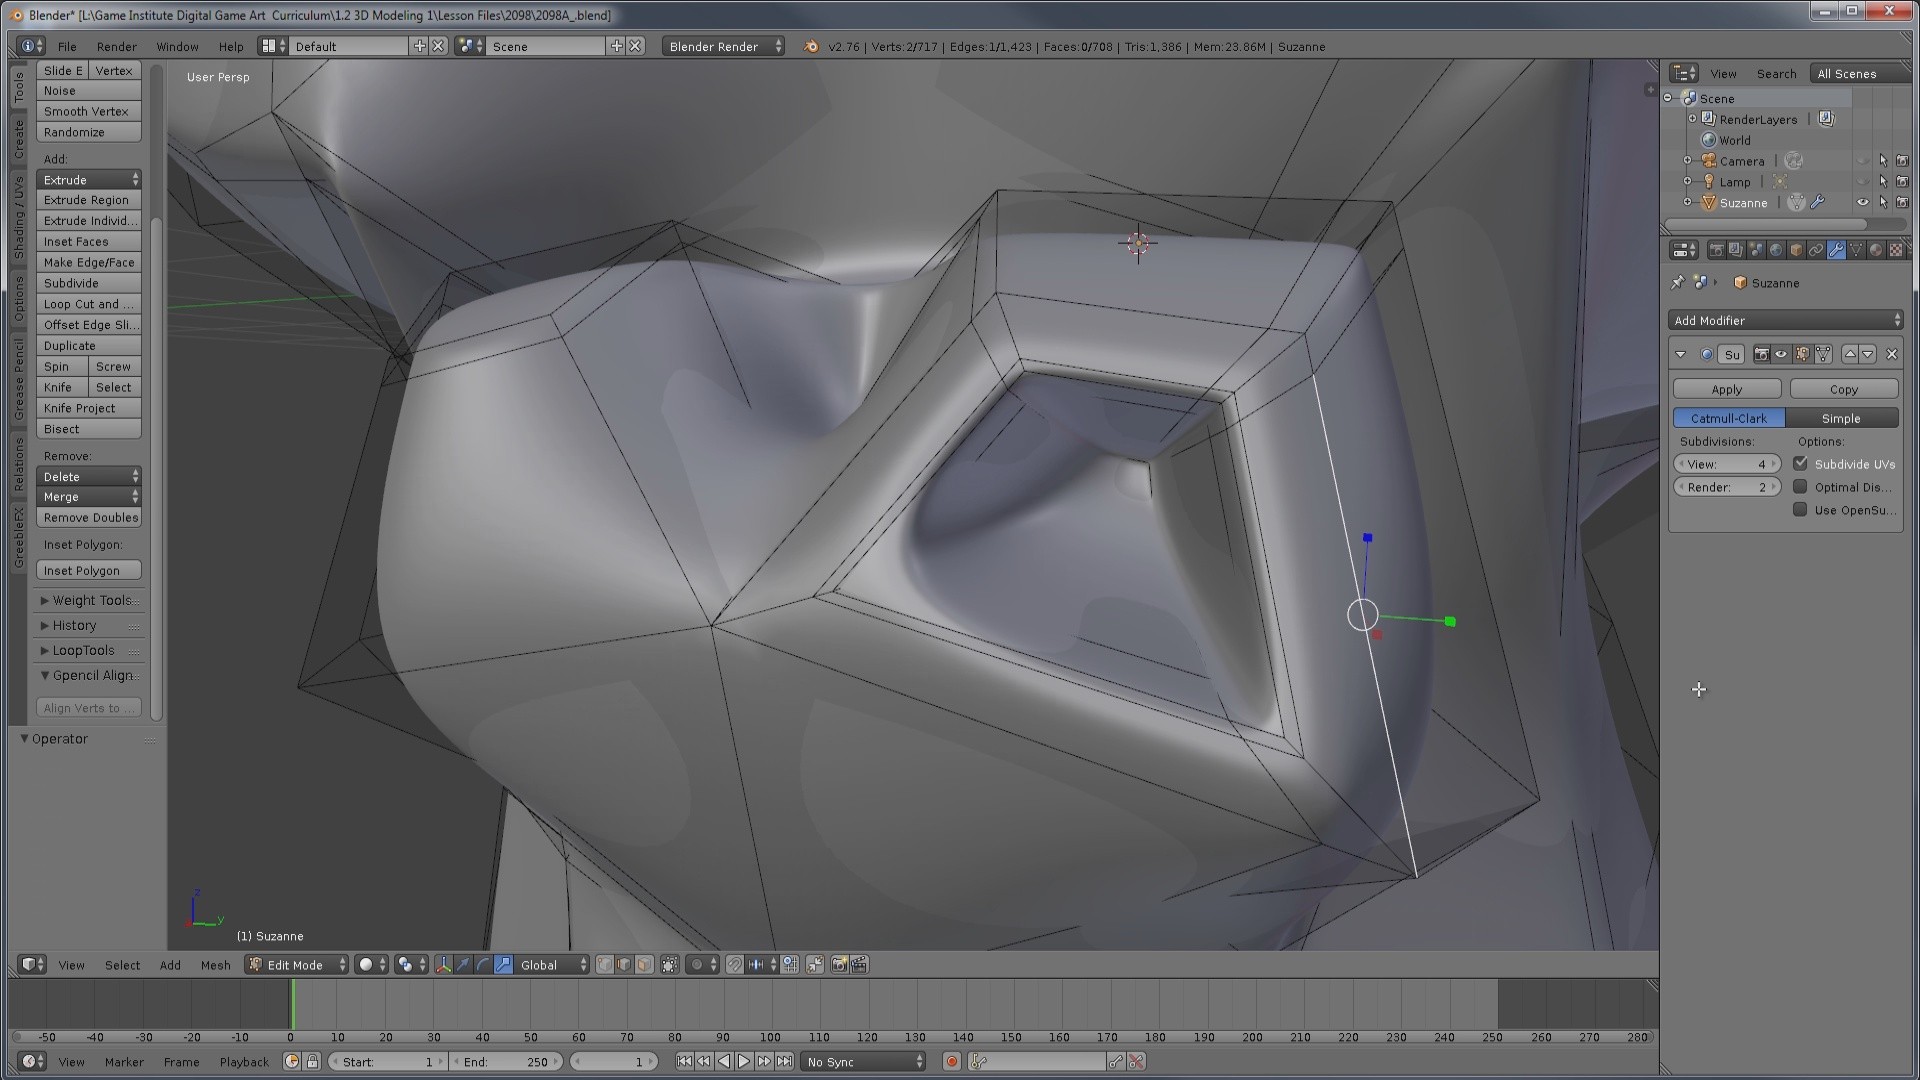This screenshot has height=1080, width=1920.
Task: Toggle modifier edit-mode display icon
Action: click(1802, 354)
